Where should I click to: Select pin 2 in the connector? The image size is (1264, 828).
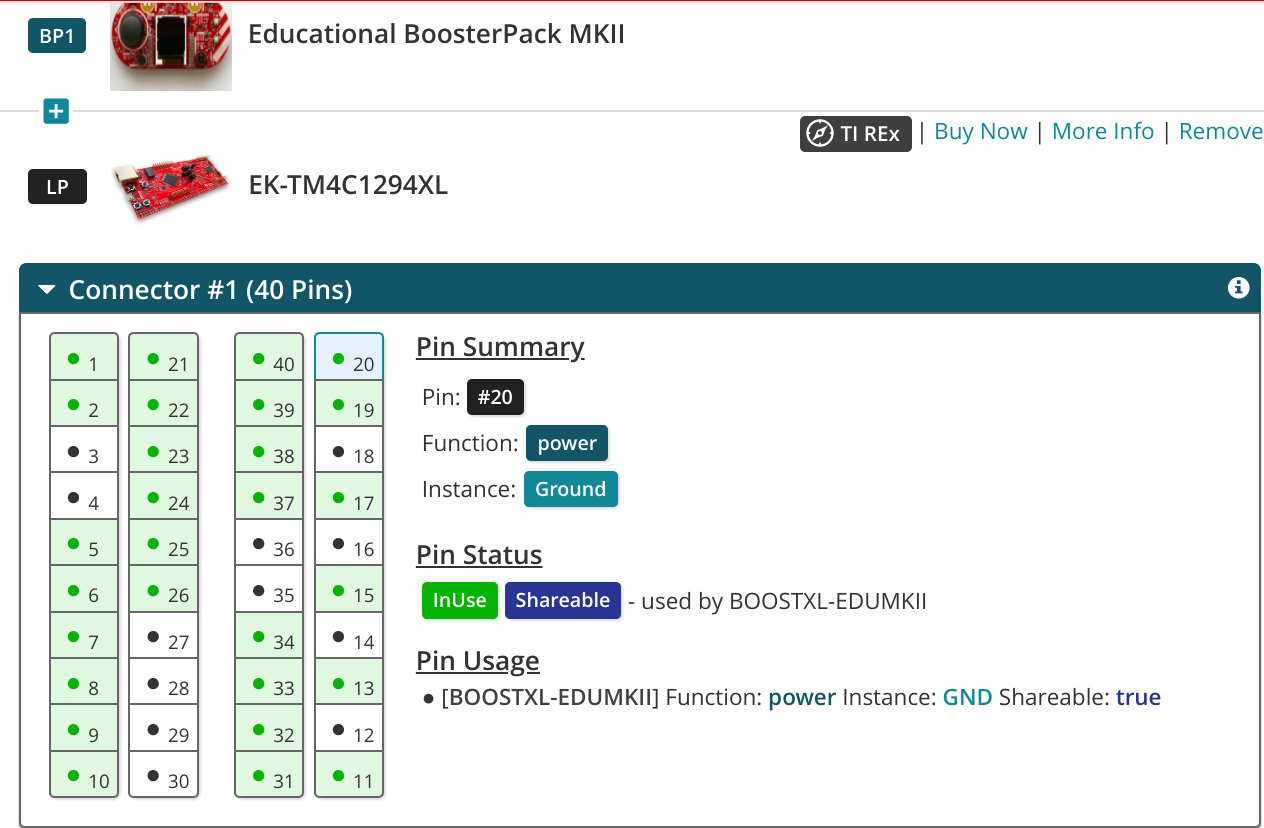pyautogui.click(x=84, y=404)
